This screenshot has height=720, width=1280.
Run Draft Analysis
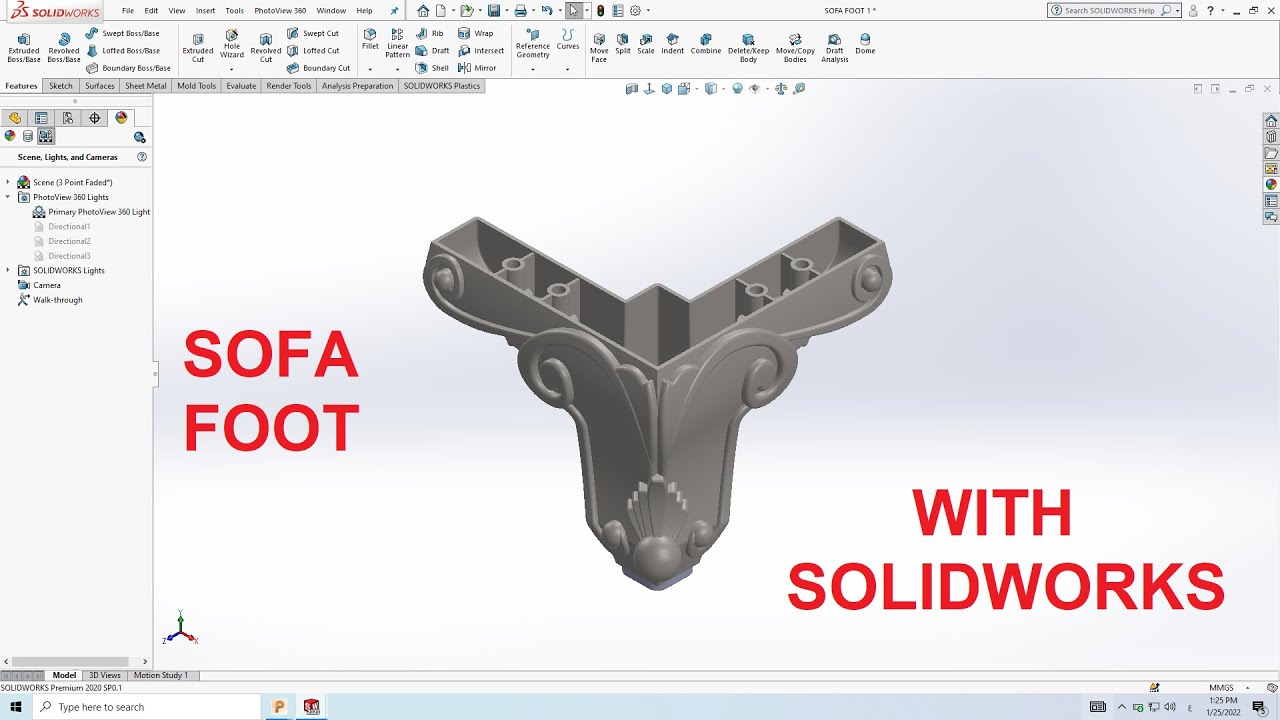(835, 47)
